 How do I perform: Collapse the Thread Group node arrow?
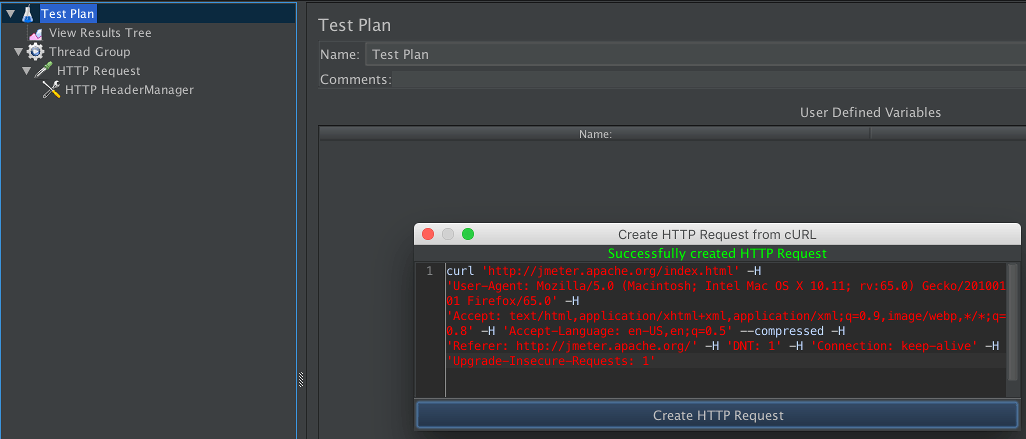[x=18, y=52]
